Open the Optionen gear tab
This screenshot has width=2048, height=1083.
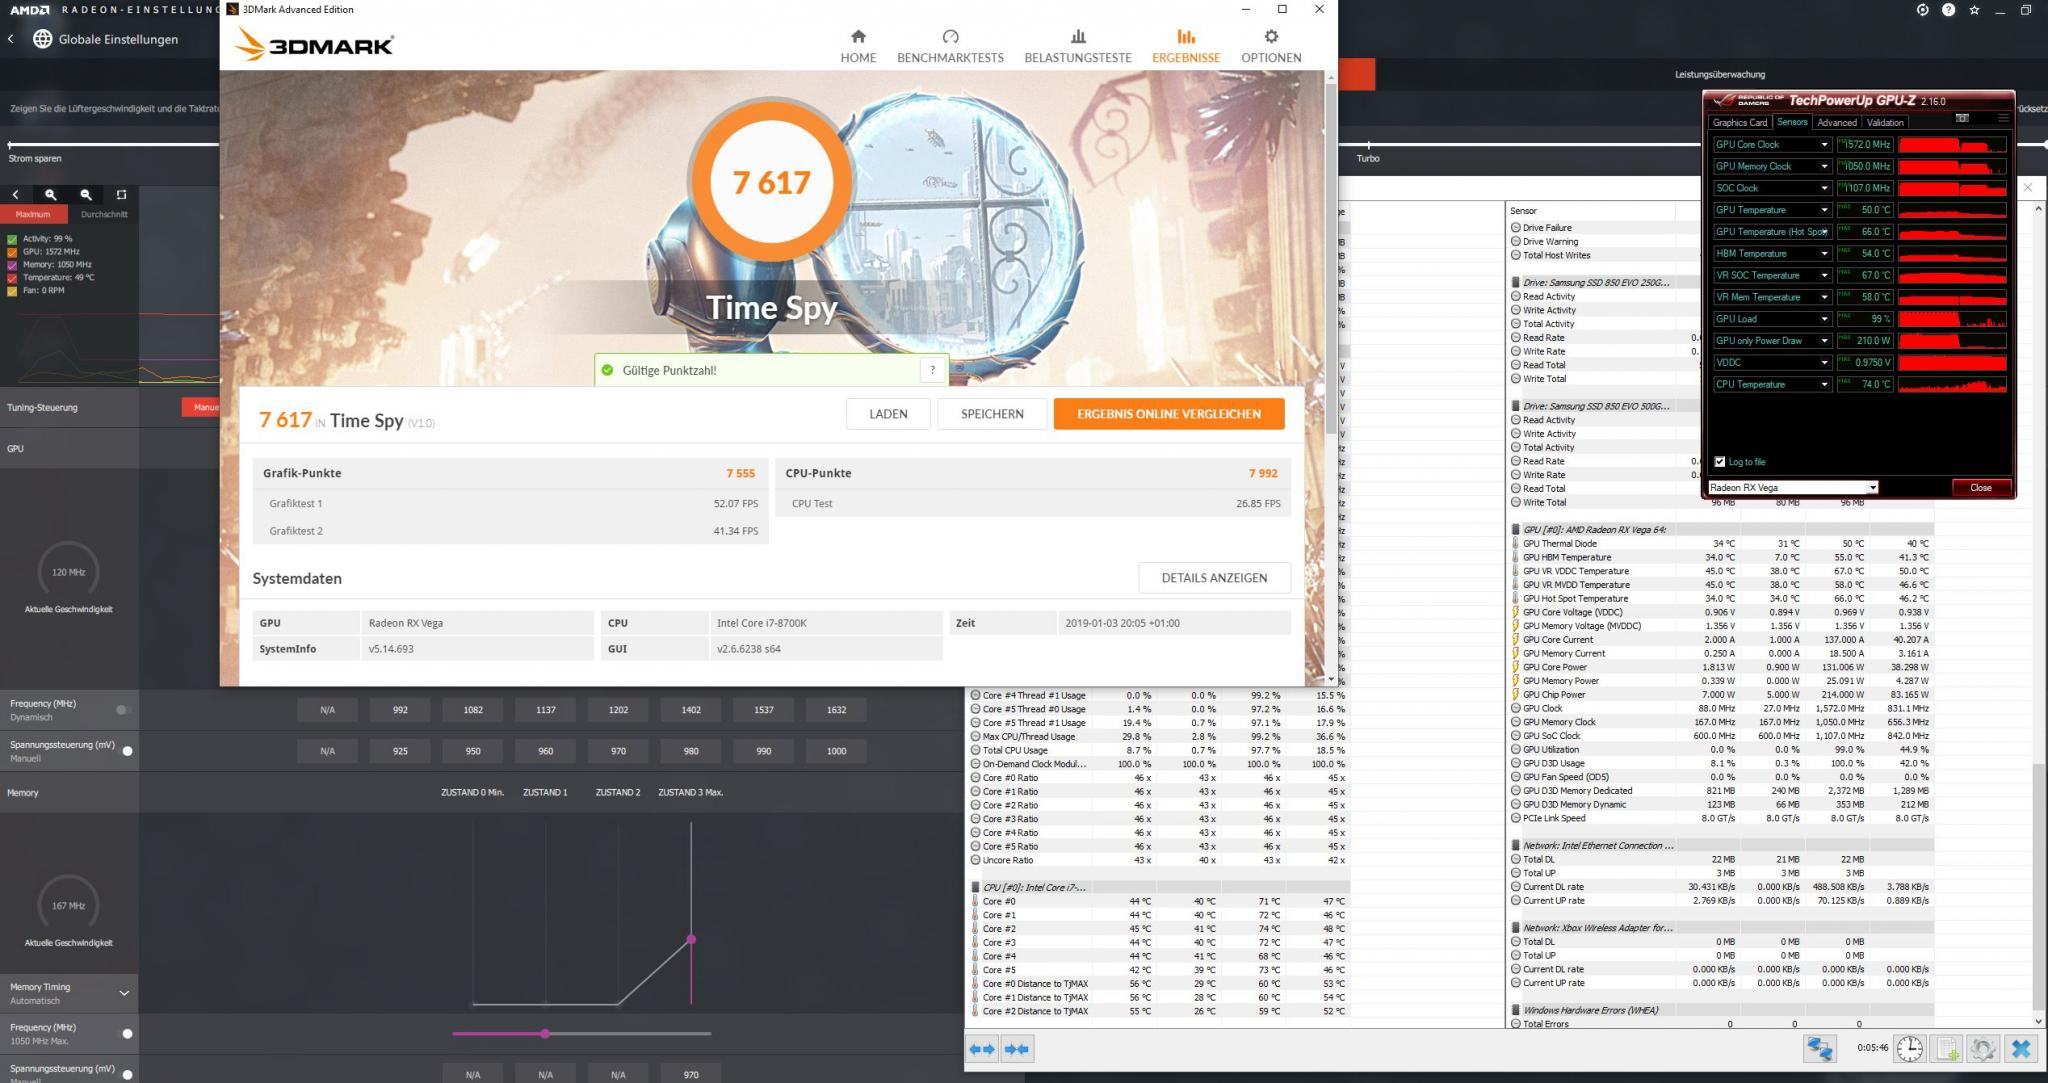[1271, 46]
